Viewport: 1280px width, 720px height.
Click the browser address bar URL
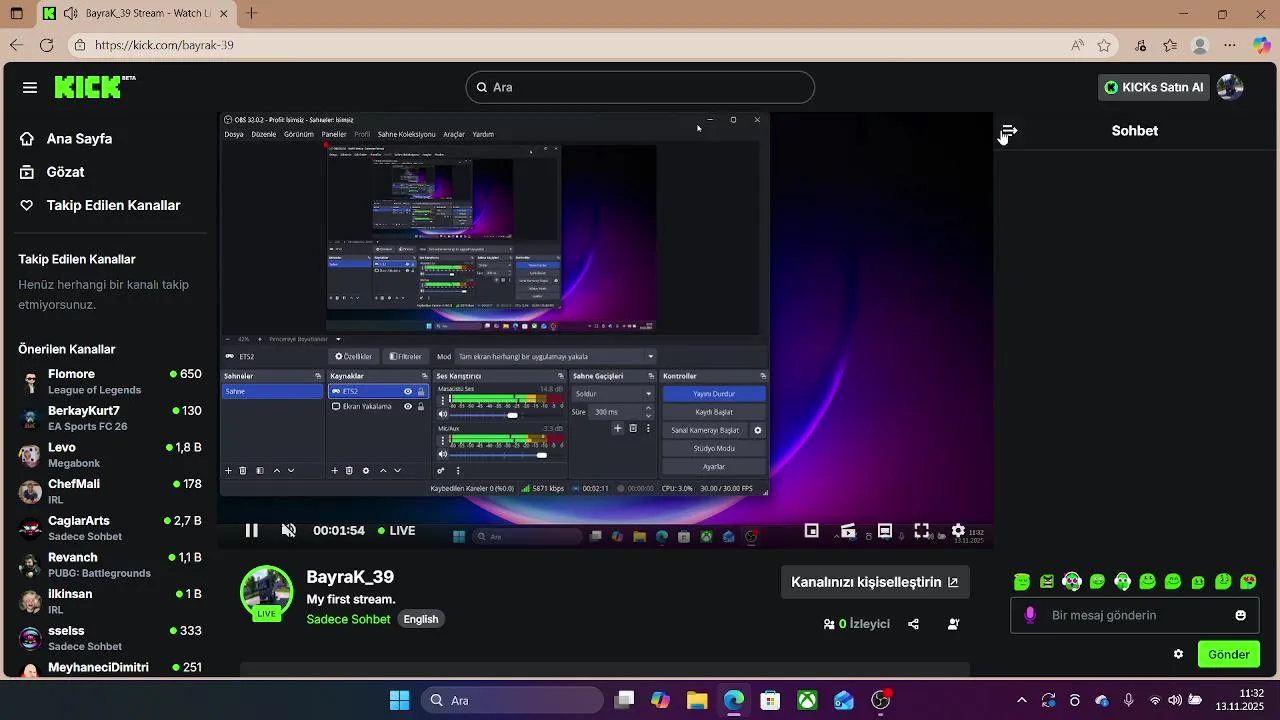coord(164,45)
